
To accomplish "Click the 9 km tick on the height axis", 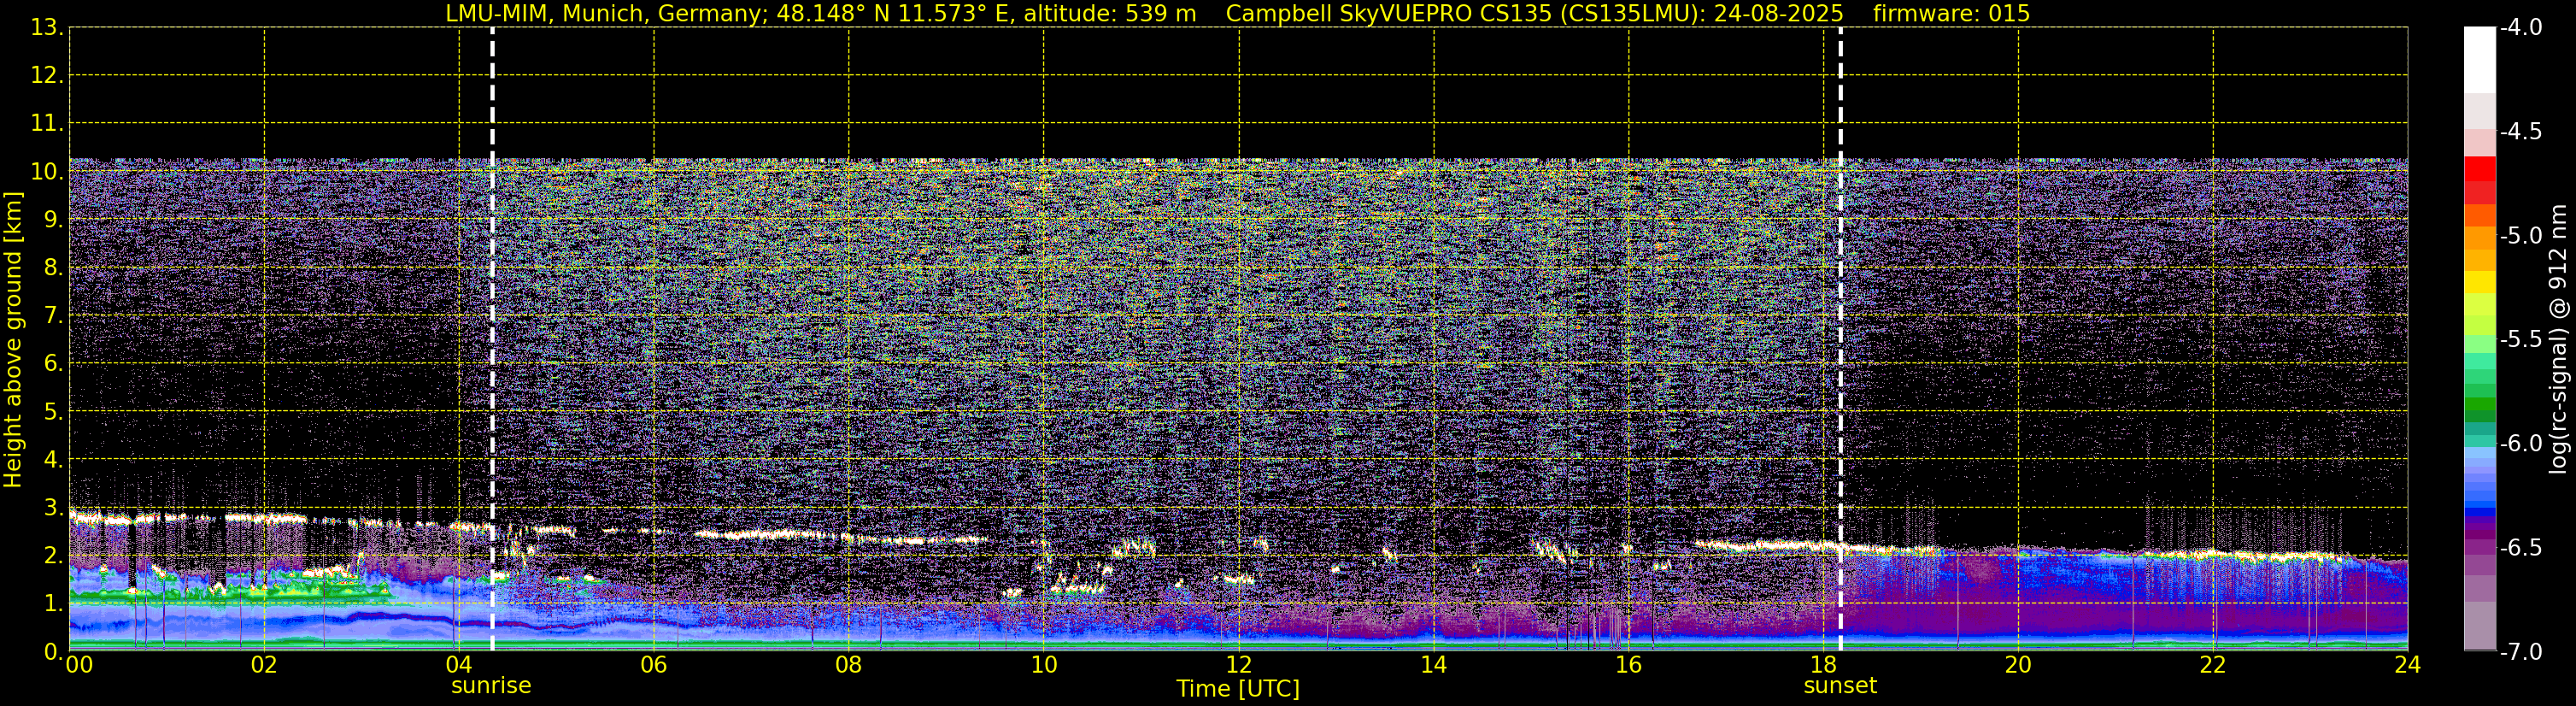I will point(52,220).
